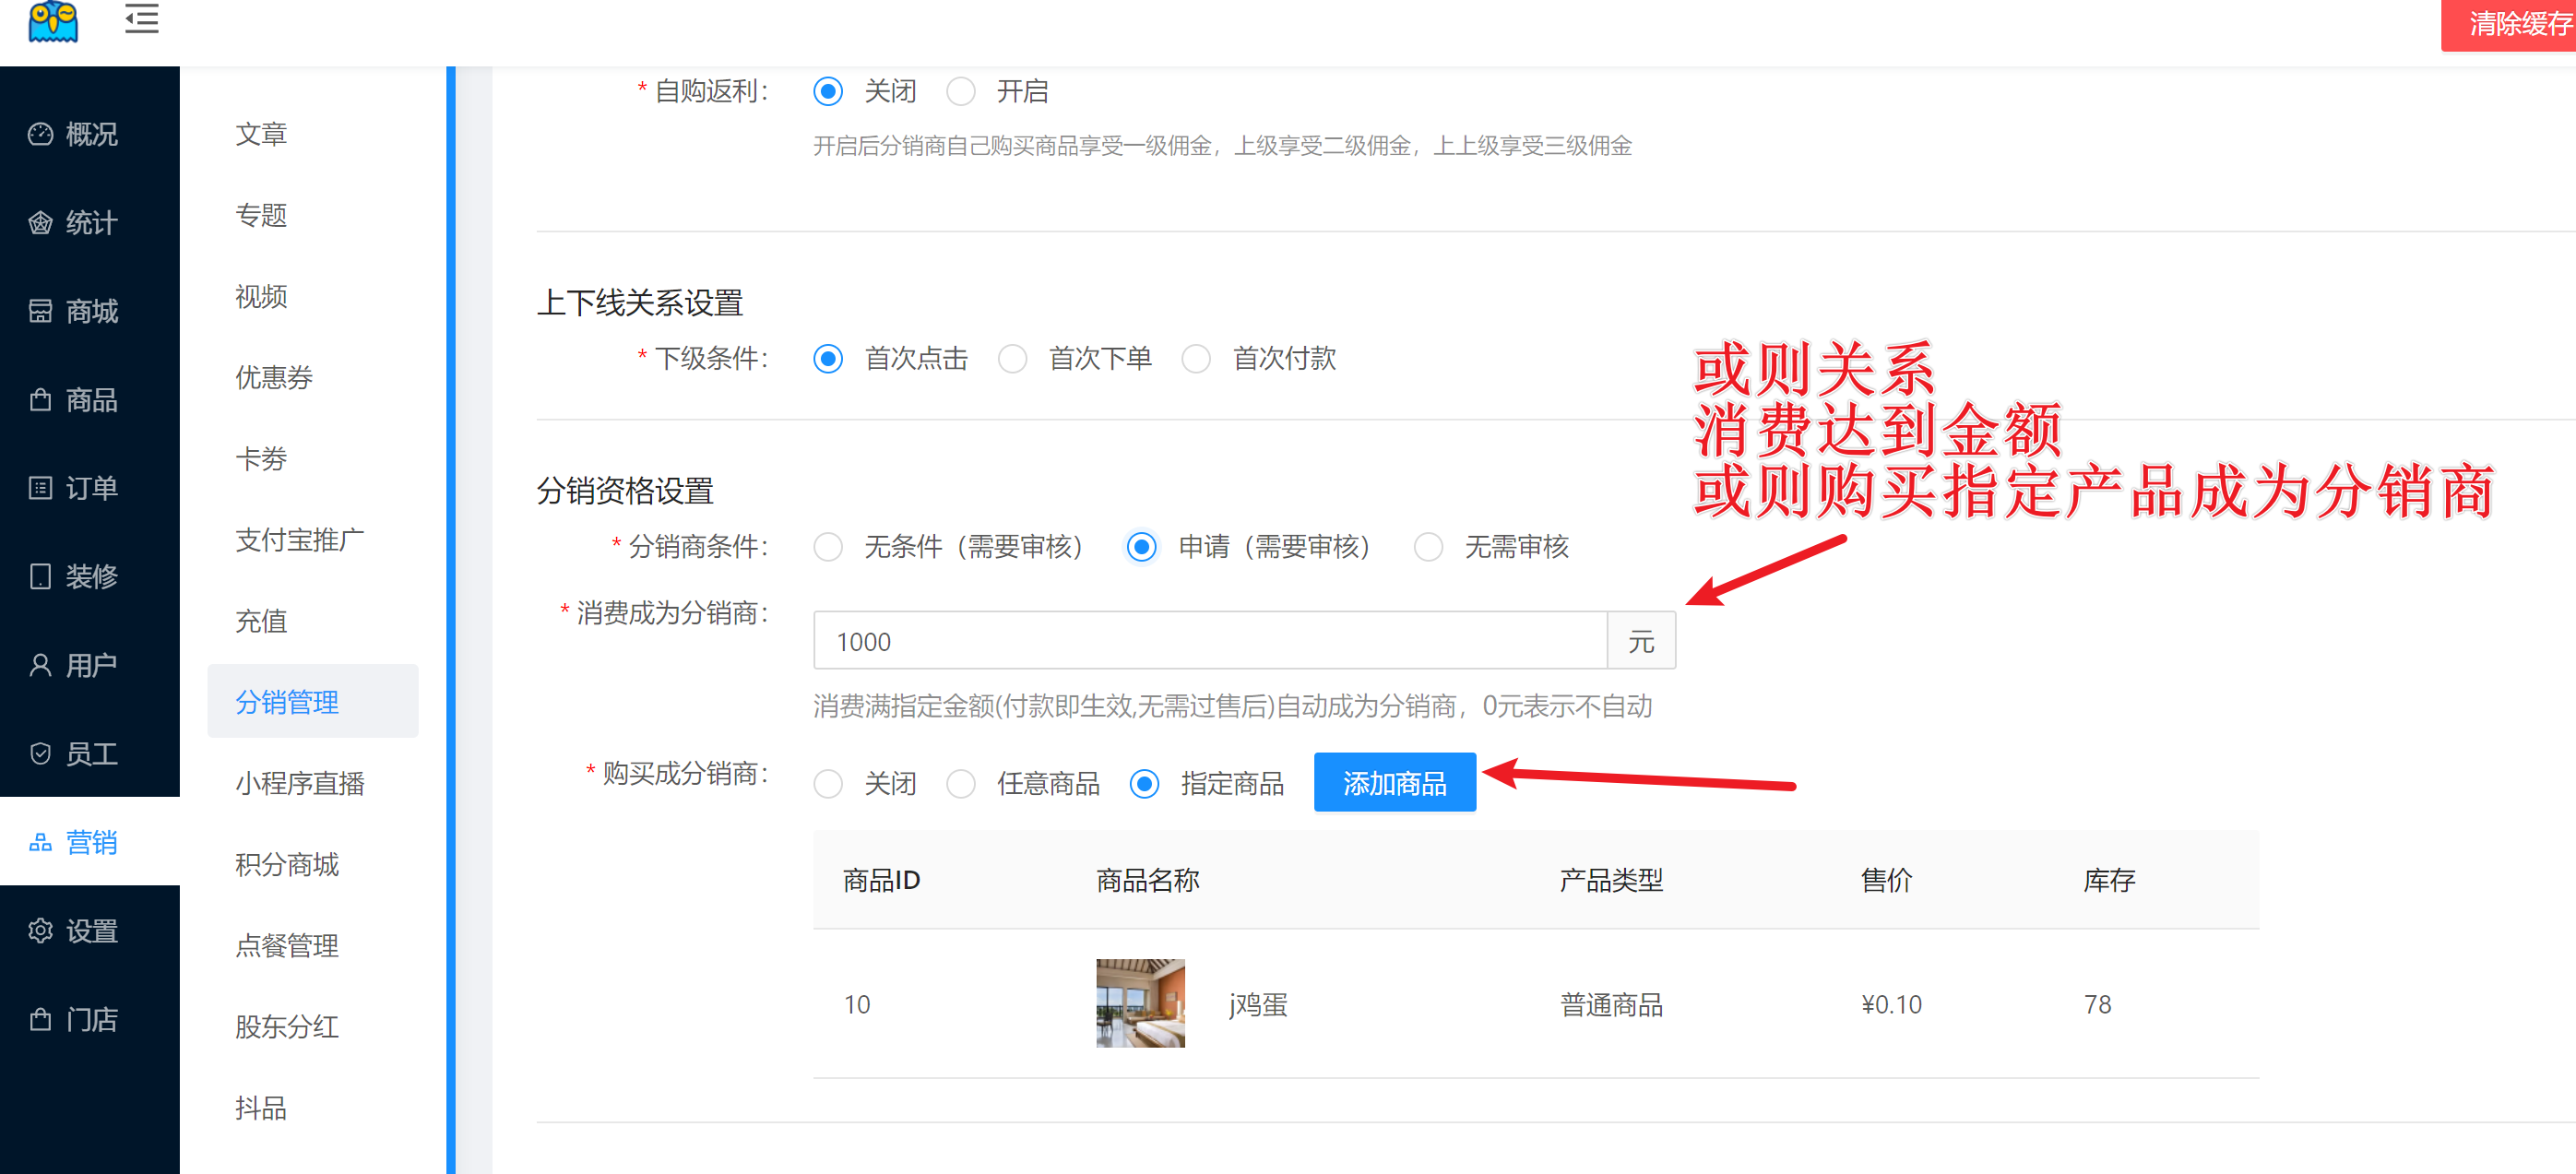Collapse the sidebar menu fold icon

[141, 19]
